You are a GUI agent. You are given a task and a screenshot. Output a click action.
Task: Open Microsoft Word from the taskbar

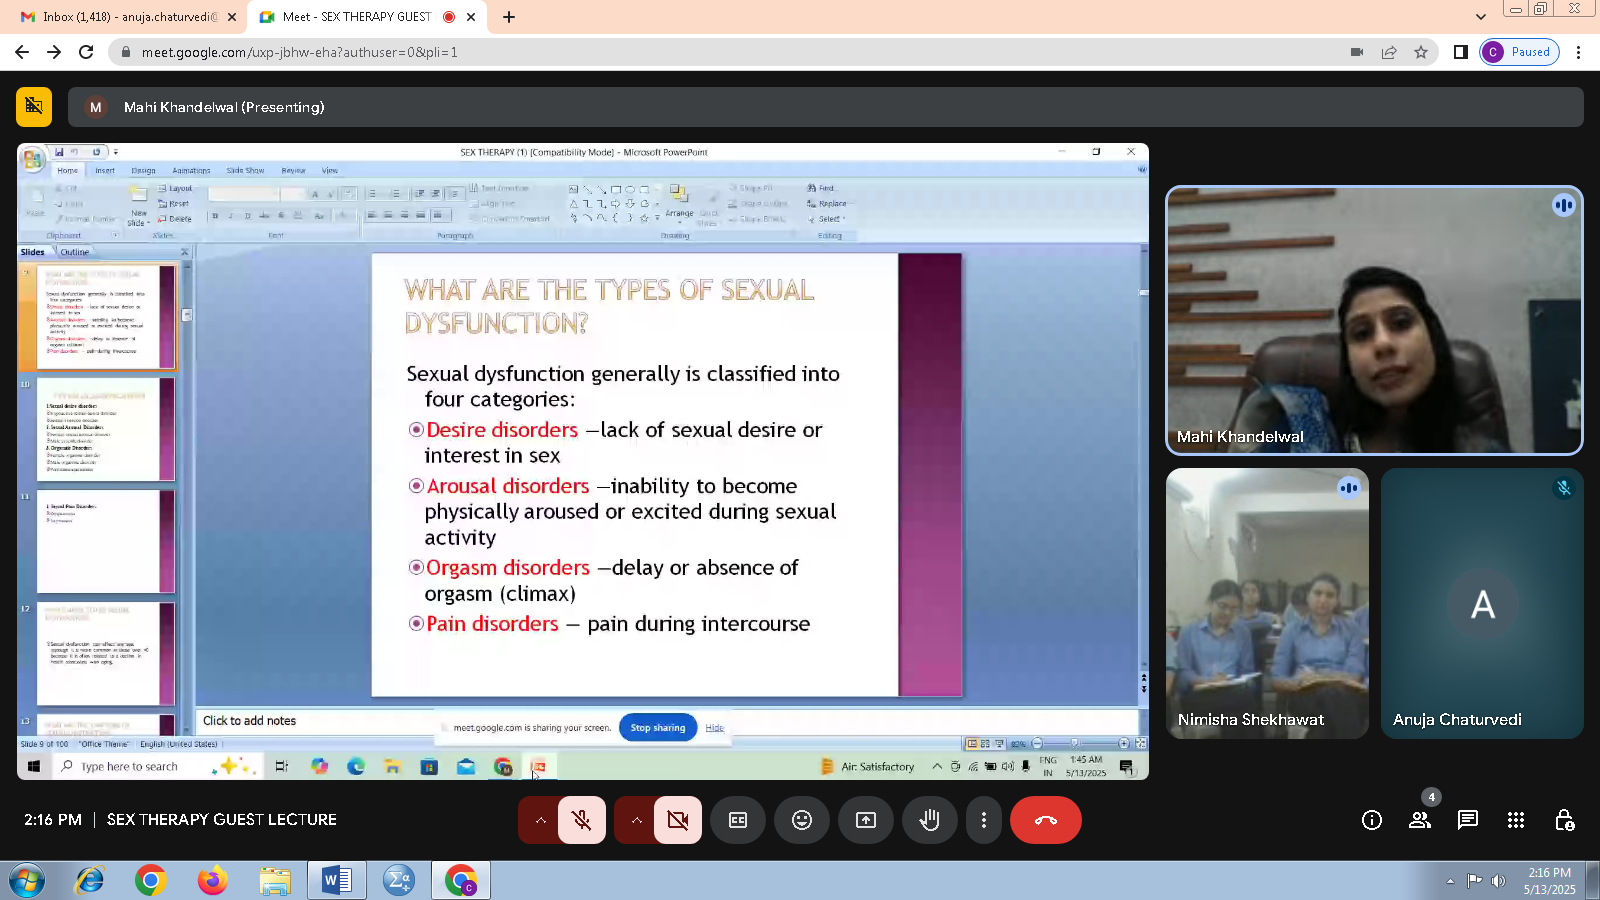pos(336,880)
